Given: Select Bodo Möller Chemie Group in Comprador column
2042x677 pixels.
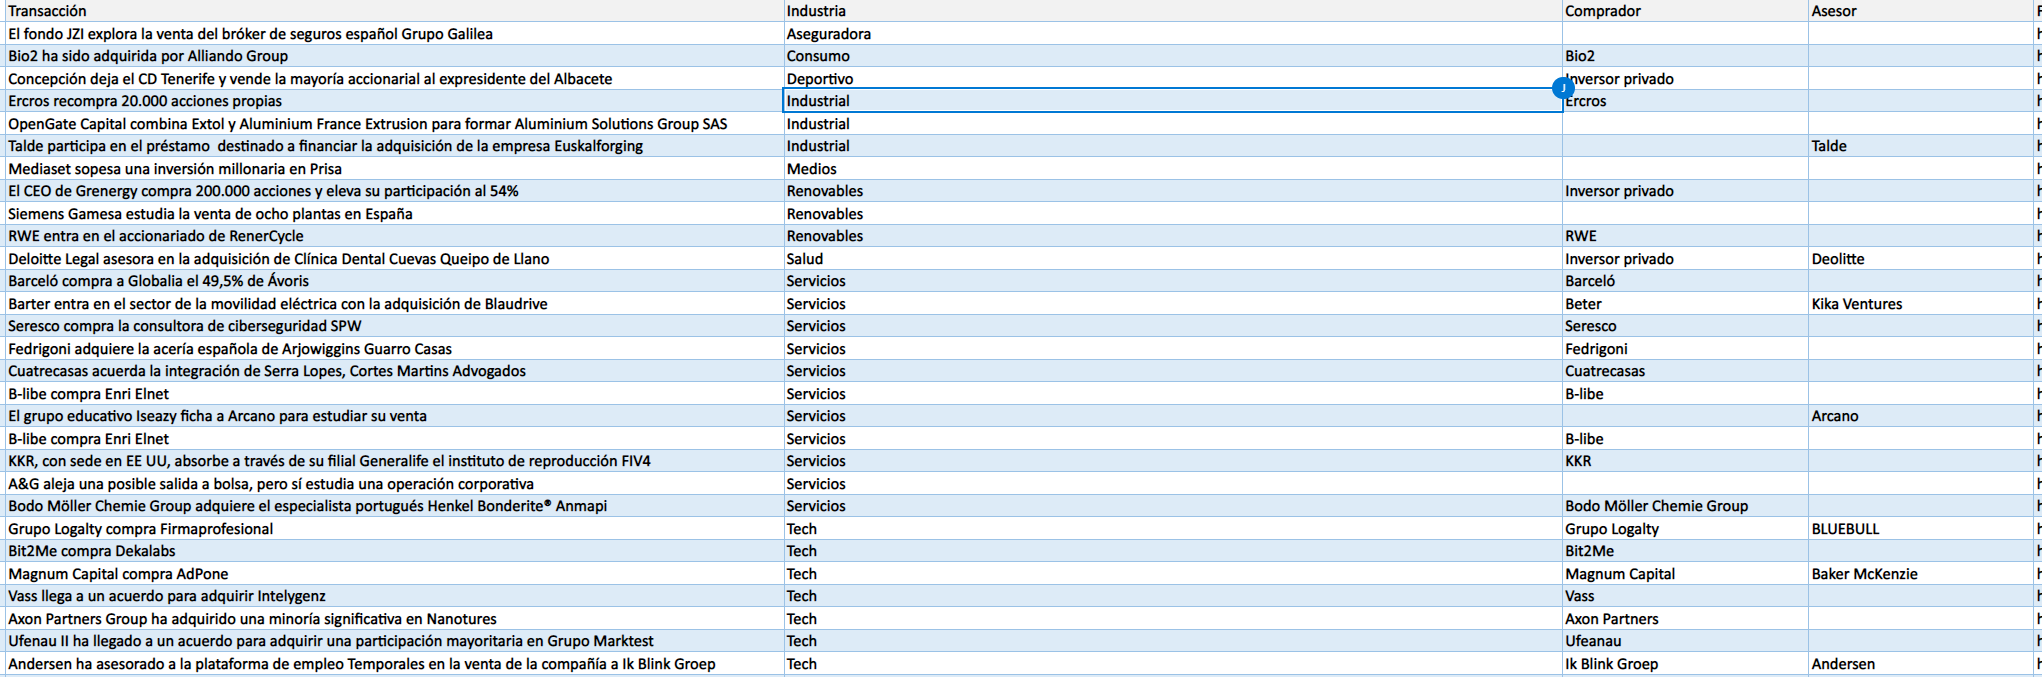Looking at the screenshot, I should click(1685, 506).
